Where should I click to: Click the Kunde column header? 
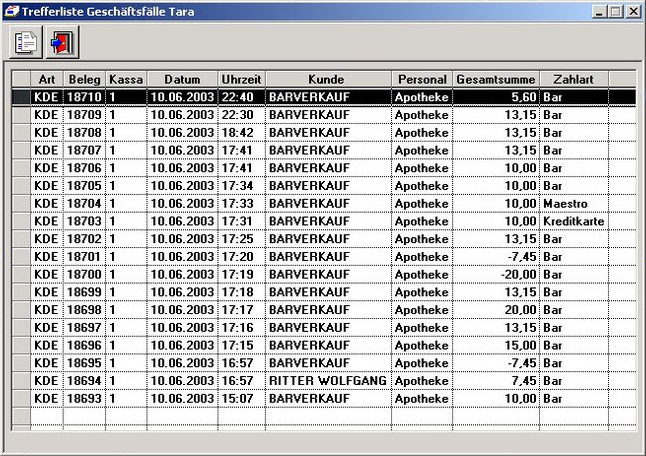coord(327,79)
